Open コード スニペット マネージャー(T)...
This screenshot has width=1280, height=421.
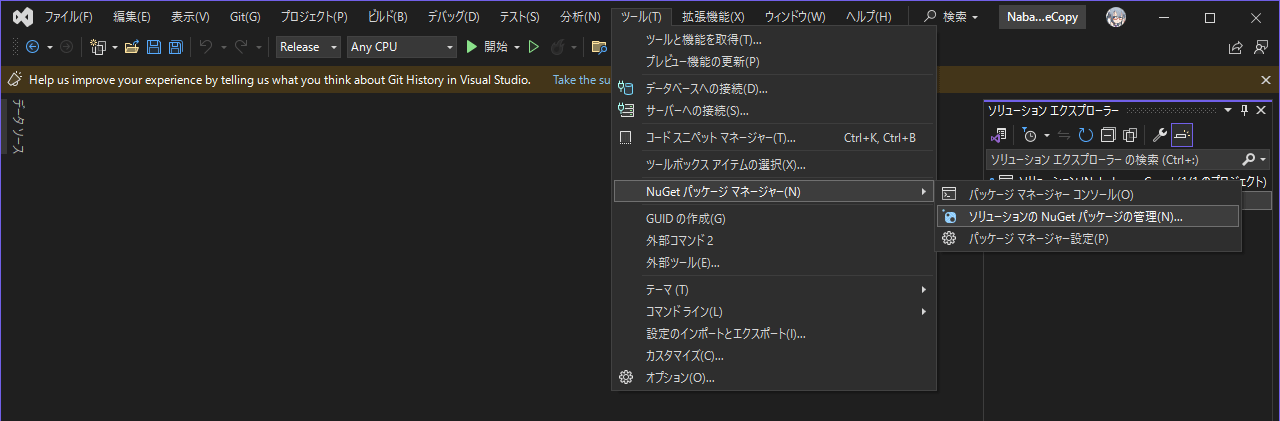(x=774, y=137)
